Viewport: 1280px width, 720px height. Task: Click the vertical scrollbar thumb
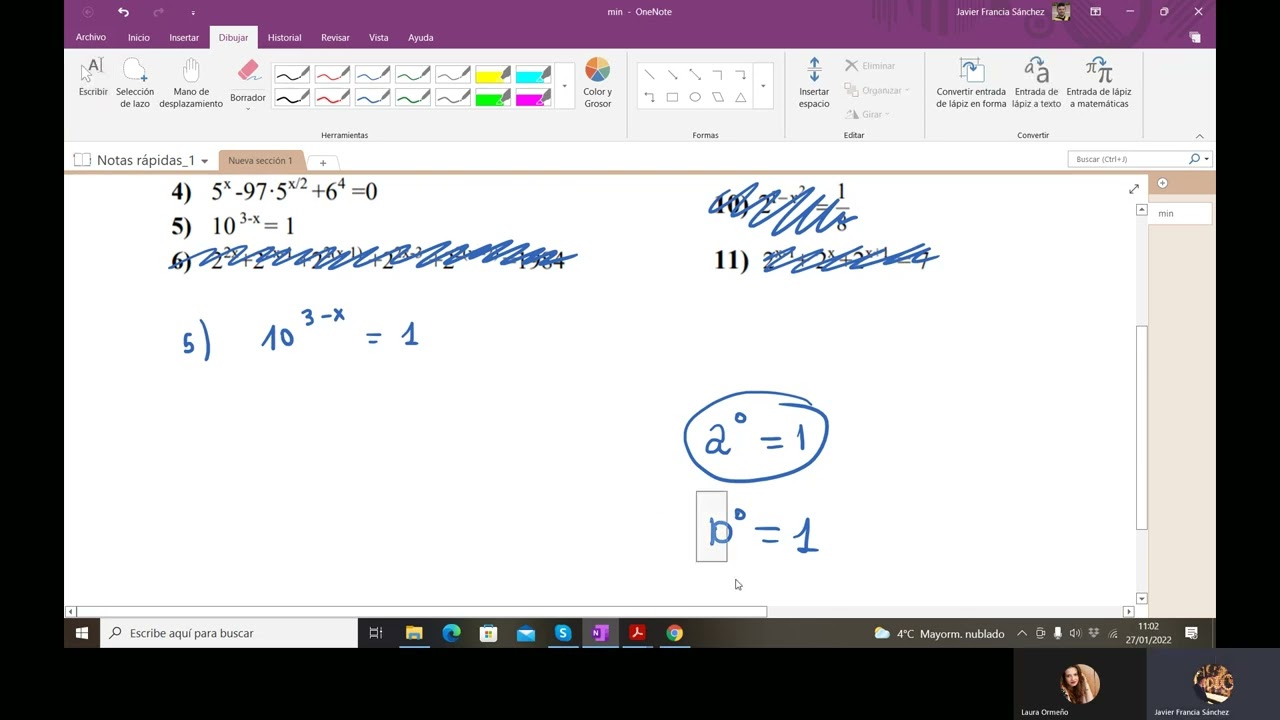click(x=1141, y=427)
